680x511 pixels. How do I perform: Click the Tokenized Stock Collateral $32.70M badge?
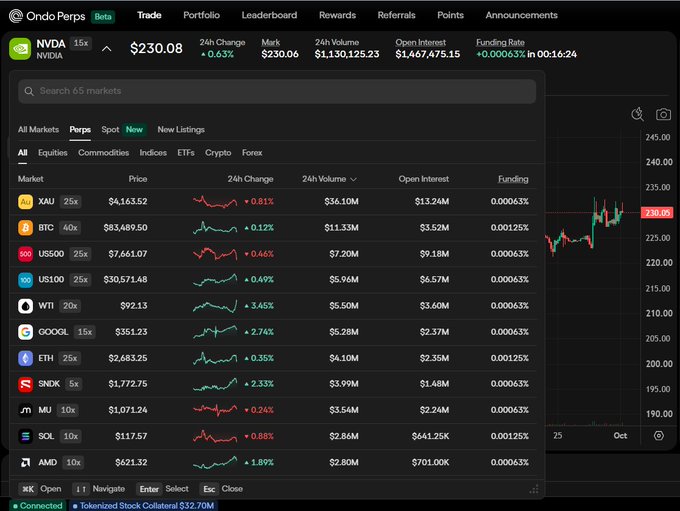[143, 506]
